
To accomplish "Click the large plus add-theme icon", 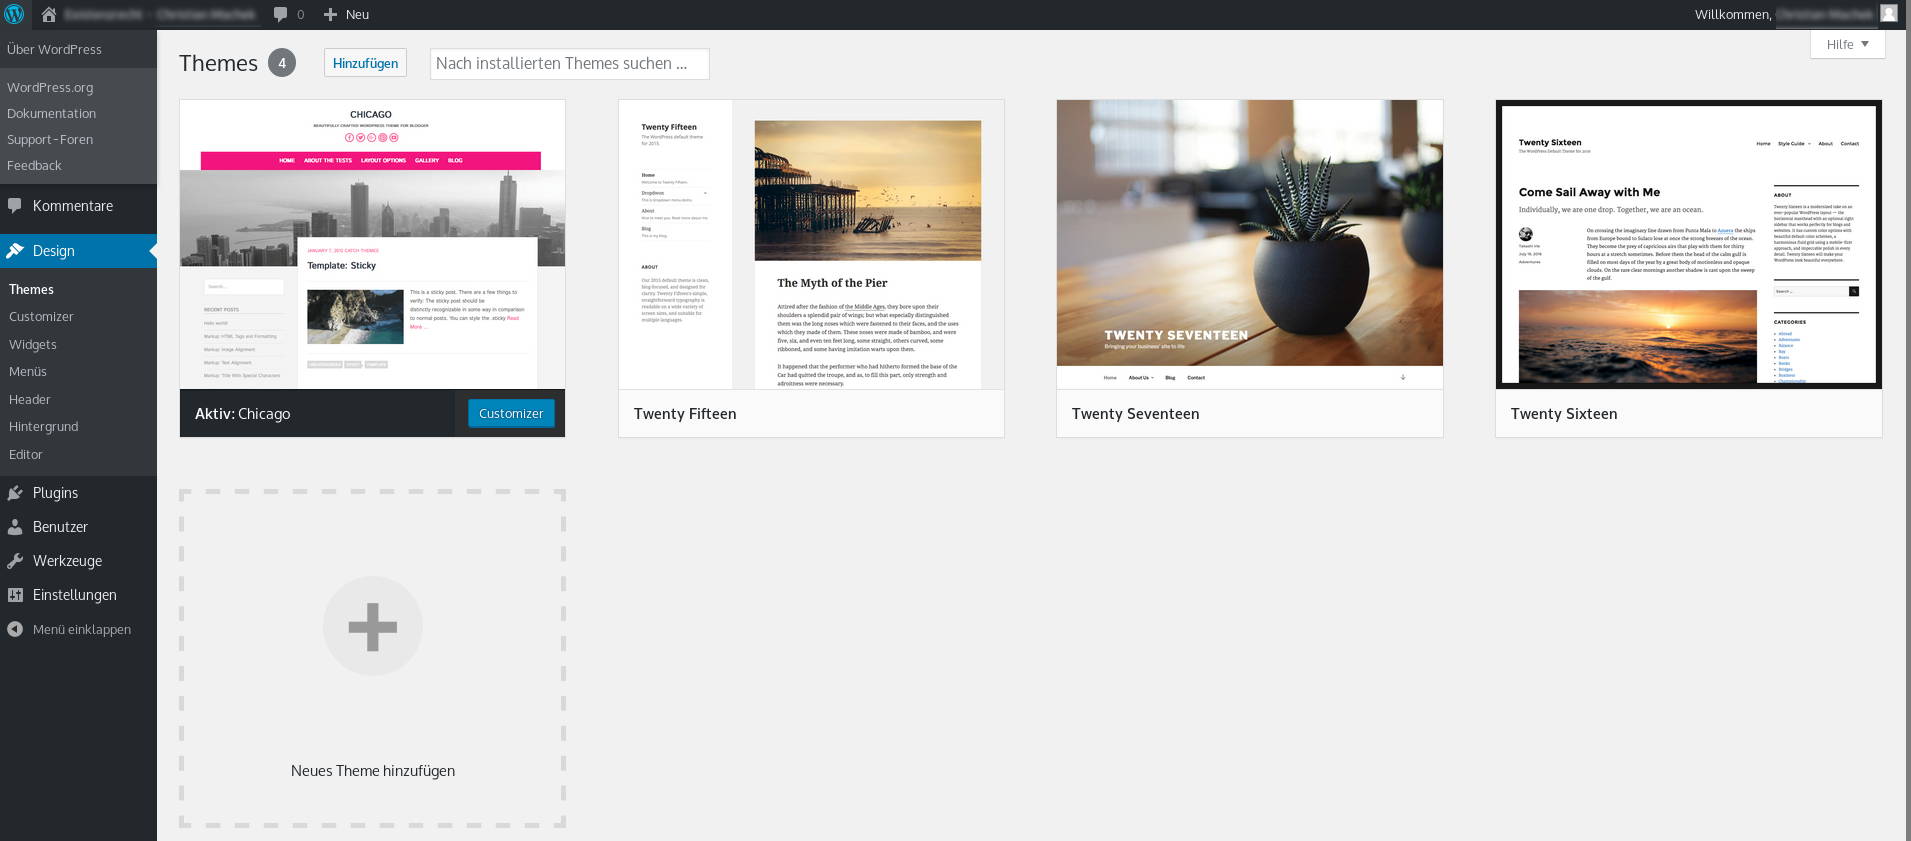I will [x=372, y=626].
